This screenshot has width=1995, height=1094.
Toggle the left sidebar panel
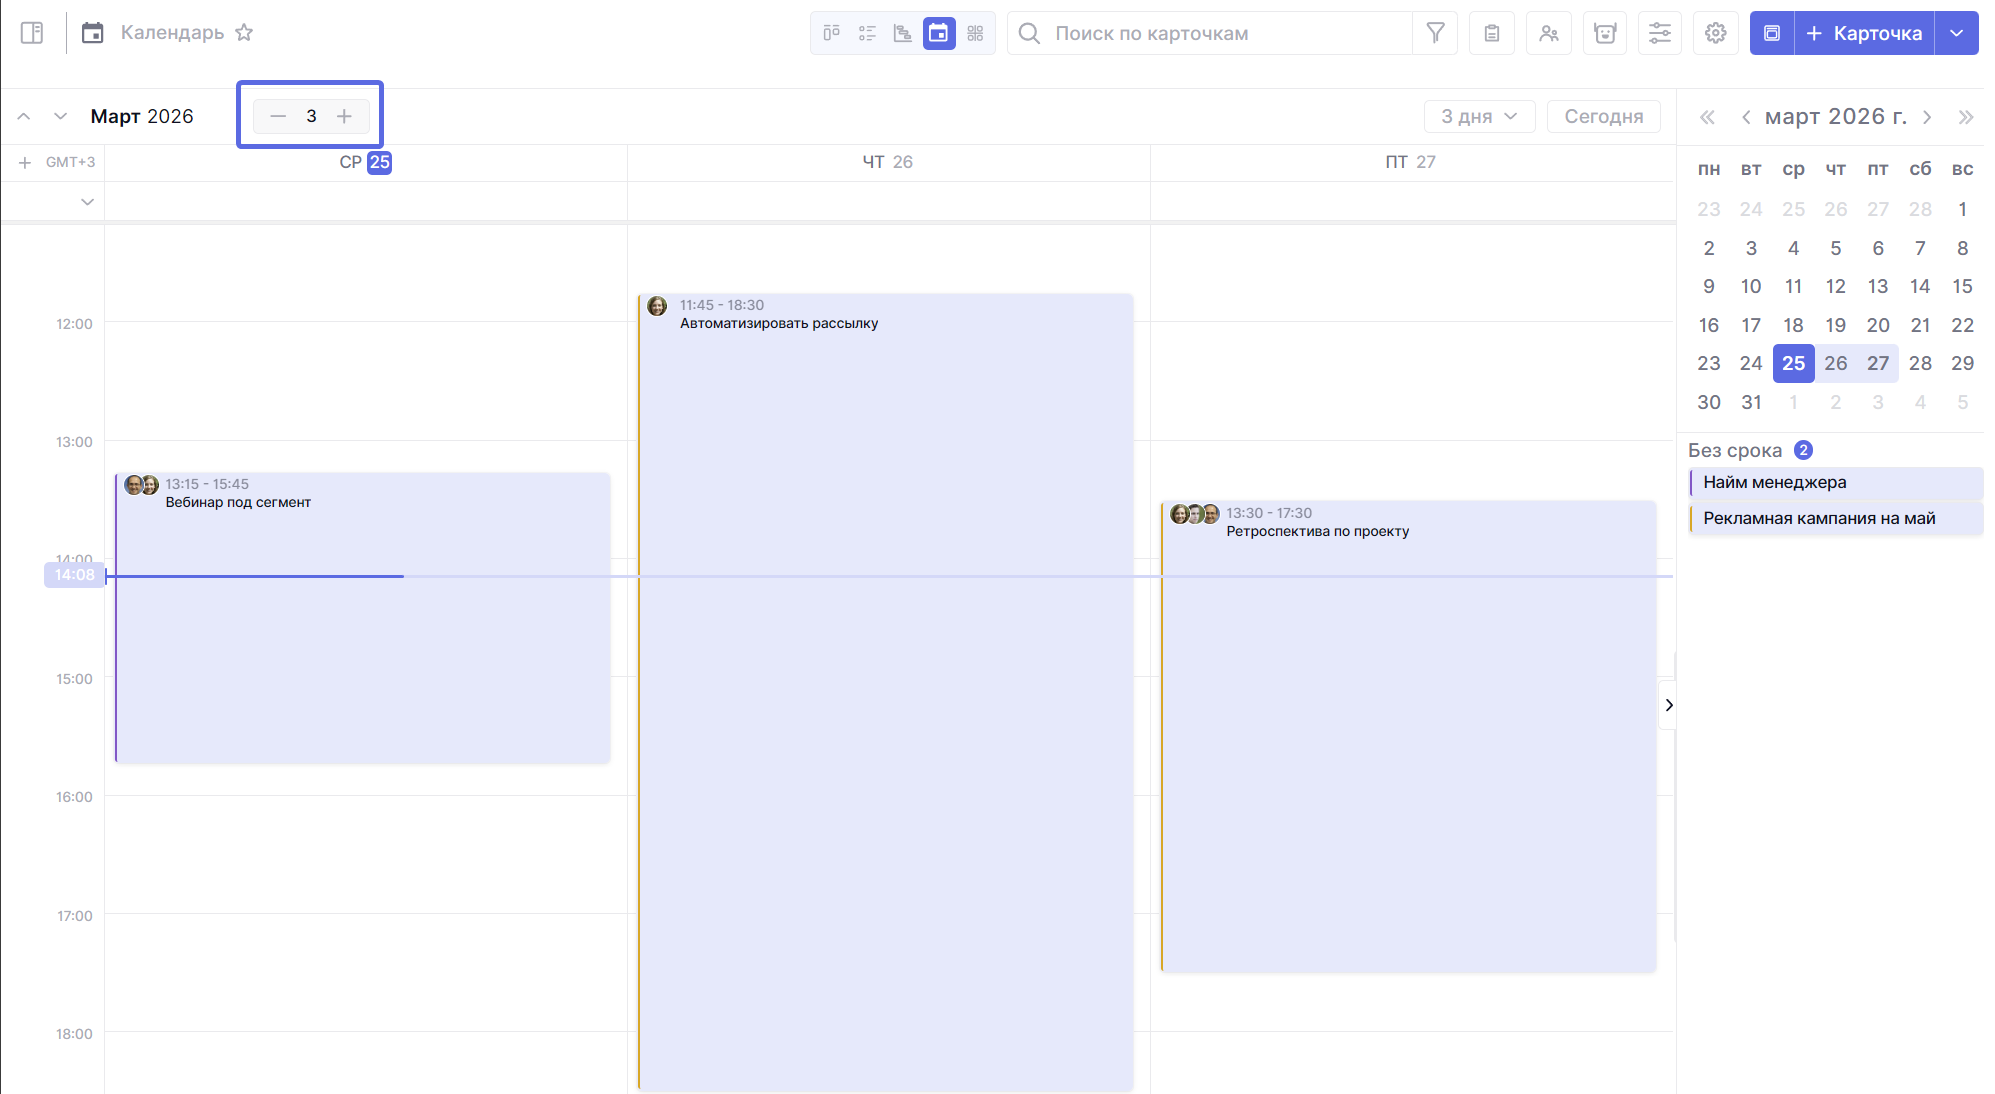tap(32, 33)
